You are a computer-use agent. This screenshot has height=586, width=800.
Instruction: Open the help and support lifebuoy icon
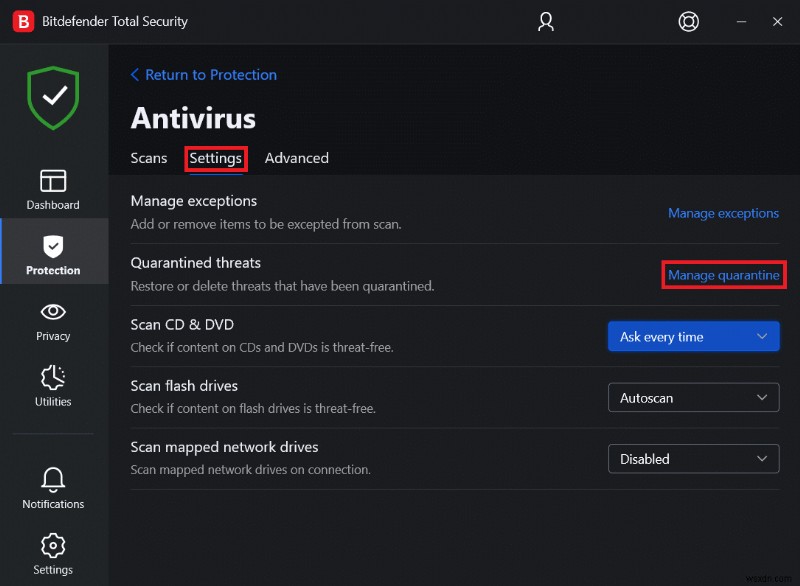688,21
